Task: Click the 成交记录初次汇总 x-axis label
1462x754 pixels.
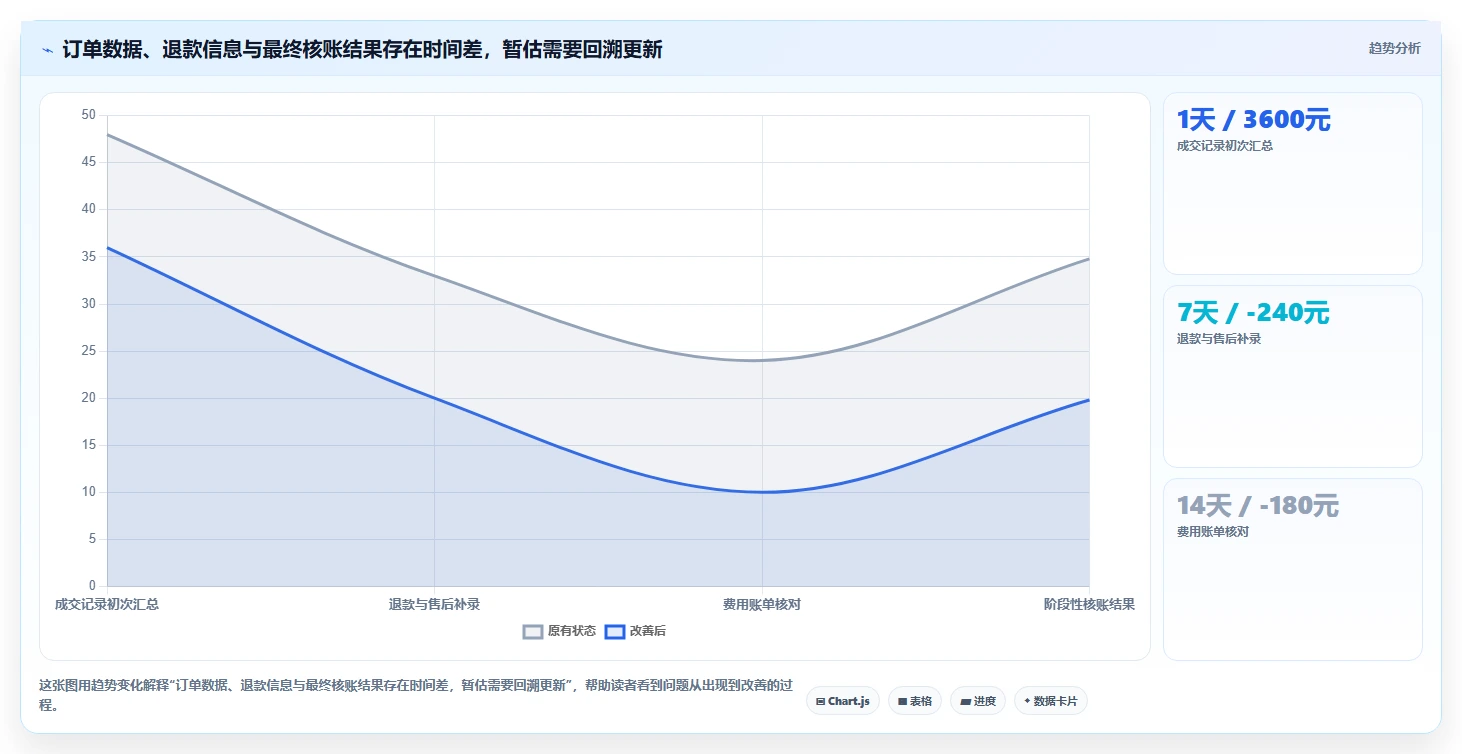Action: pos(107,604)
